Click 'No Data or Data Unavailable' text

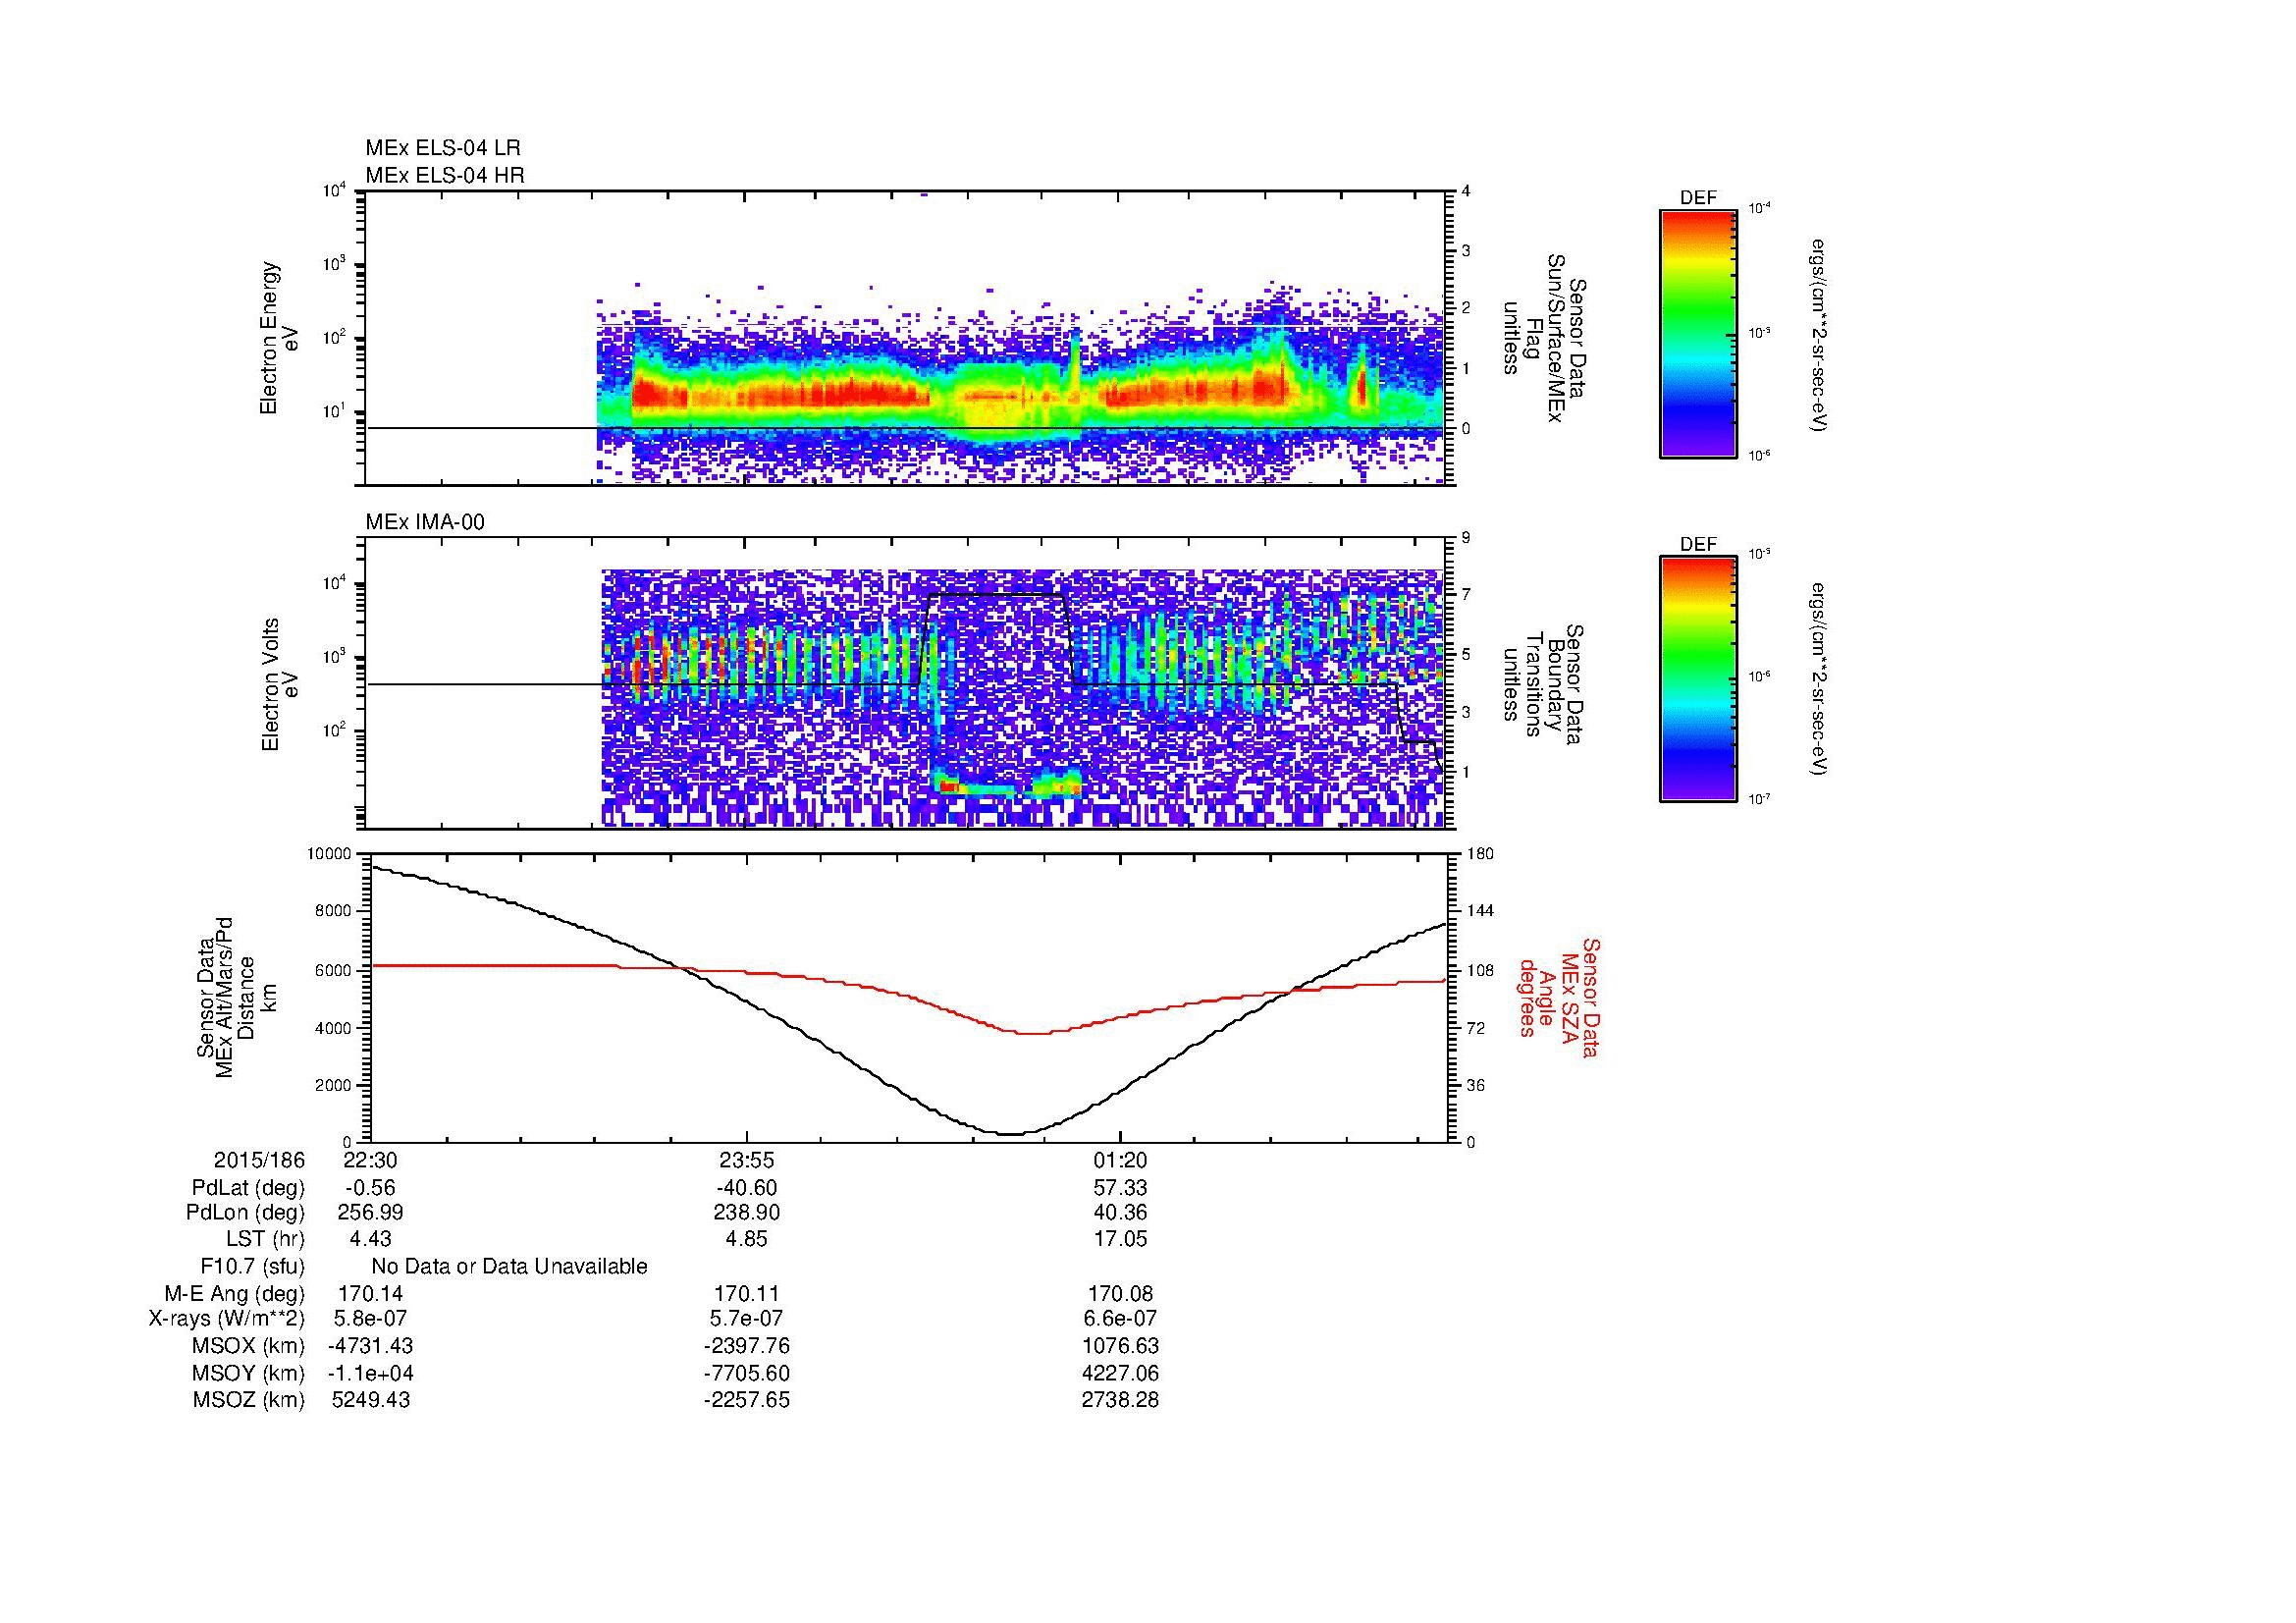[509, 1267]
